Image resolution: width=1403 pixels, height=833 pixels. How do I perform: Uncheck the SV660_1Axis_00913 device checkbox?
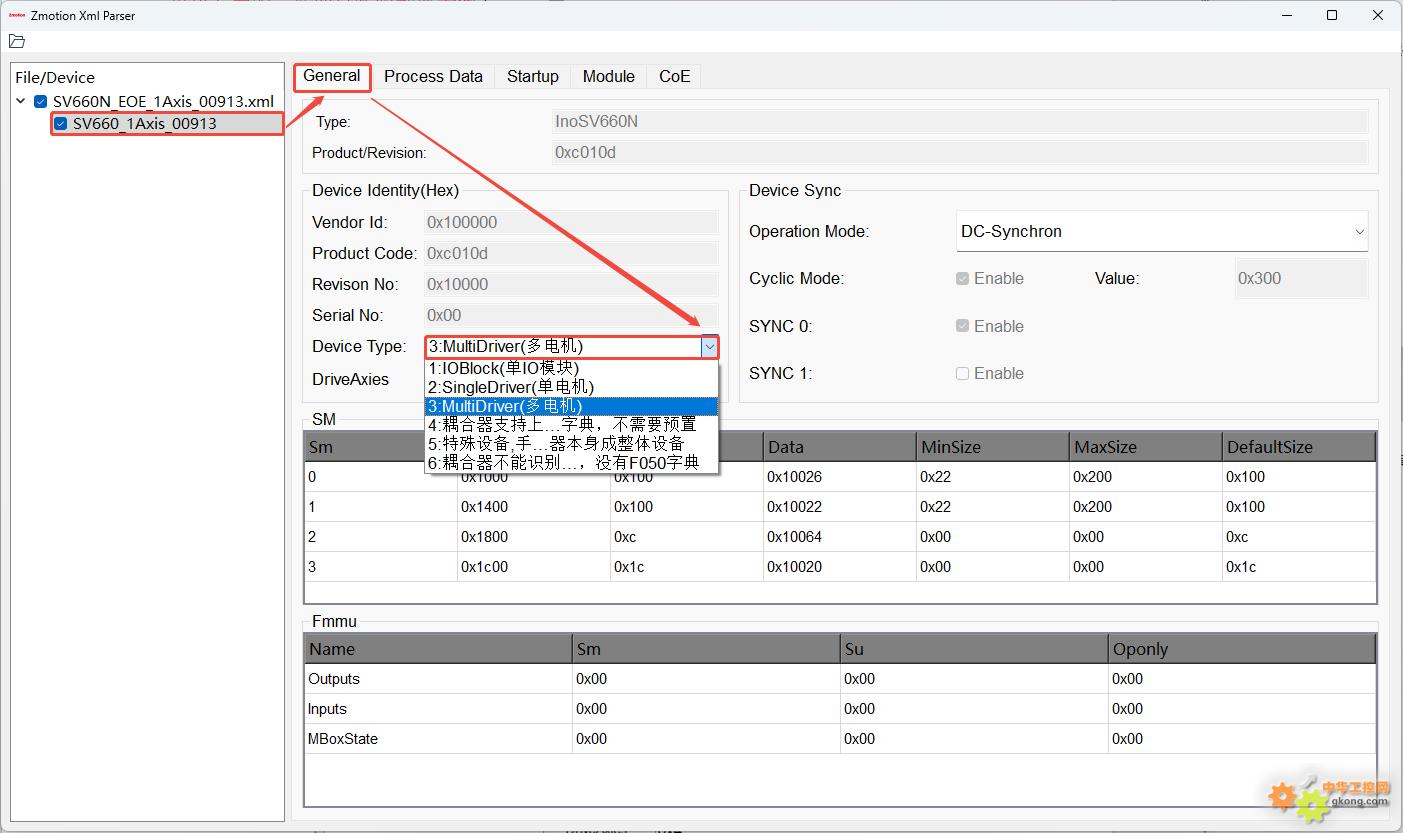(x=61, y=124)
